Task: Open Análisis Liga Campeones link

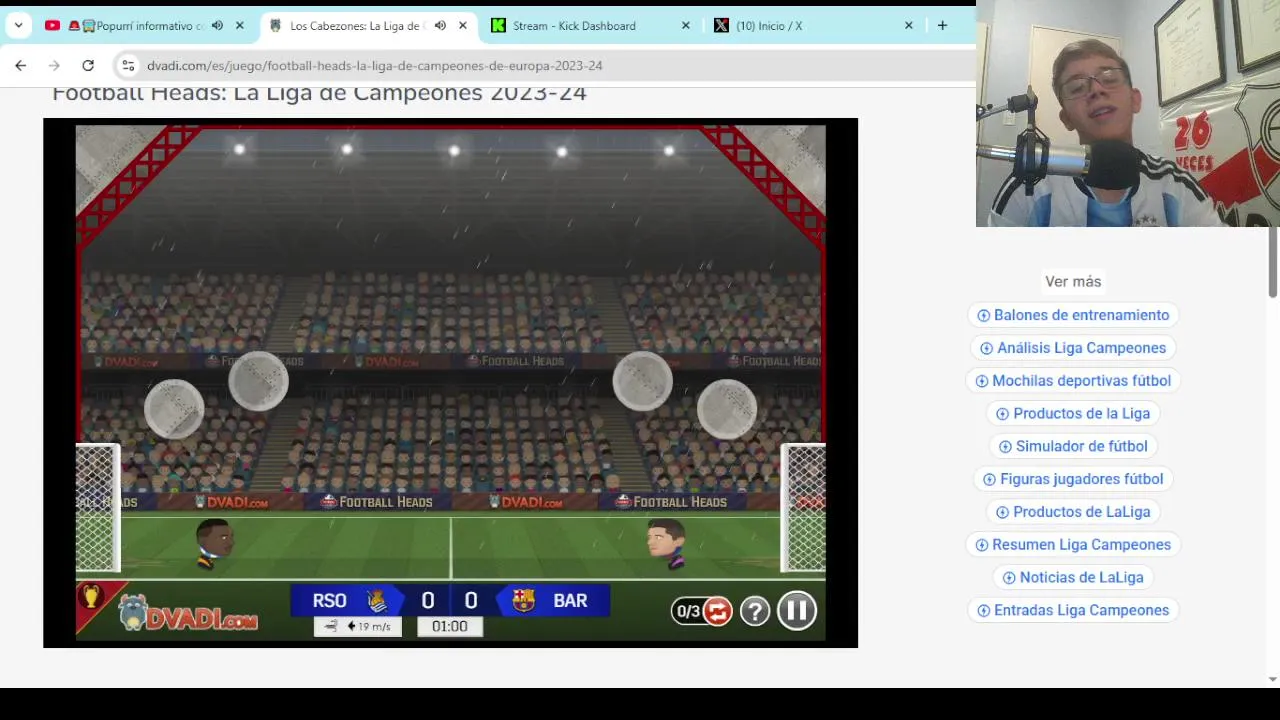Action: point(1073,348)
